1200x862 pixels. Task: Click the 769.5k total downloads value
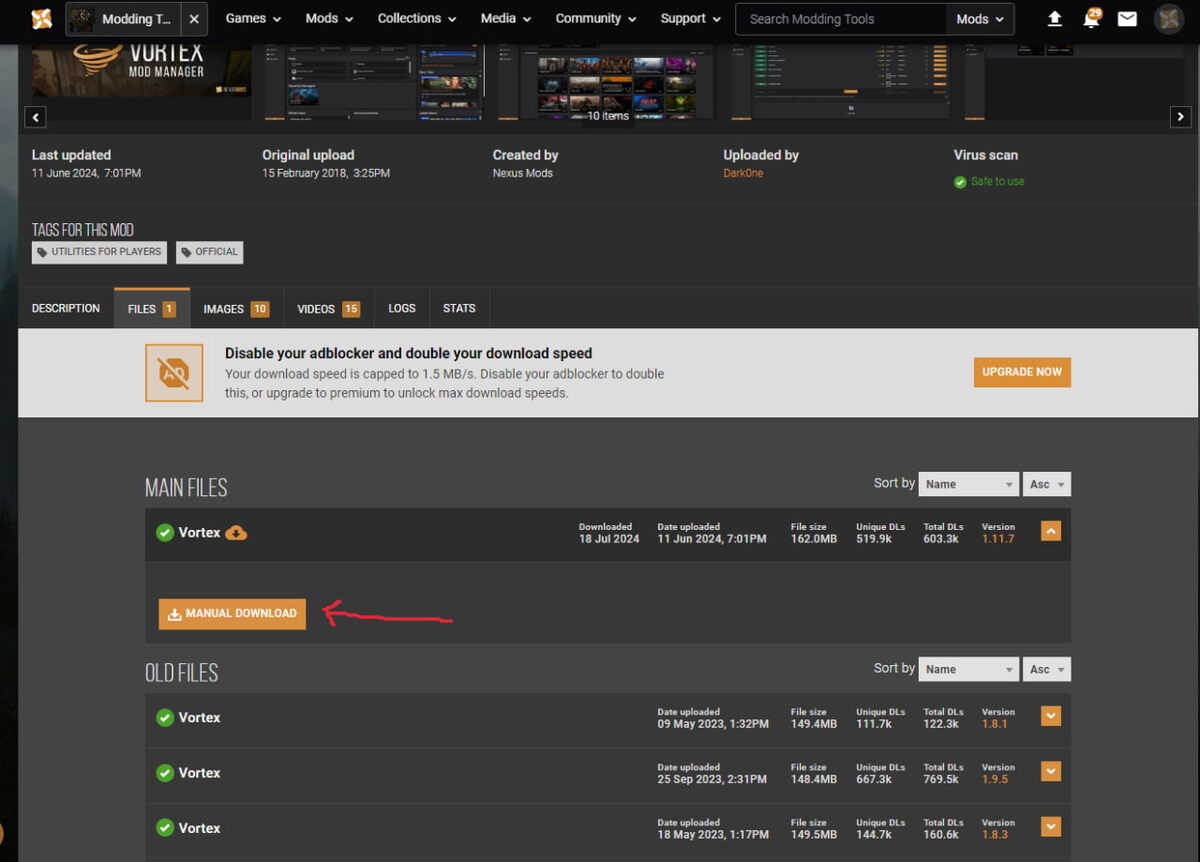point(941,779)
